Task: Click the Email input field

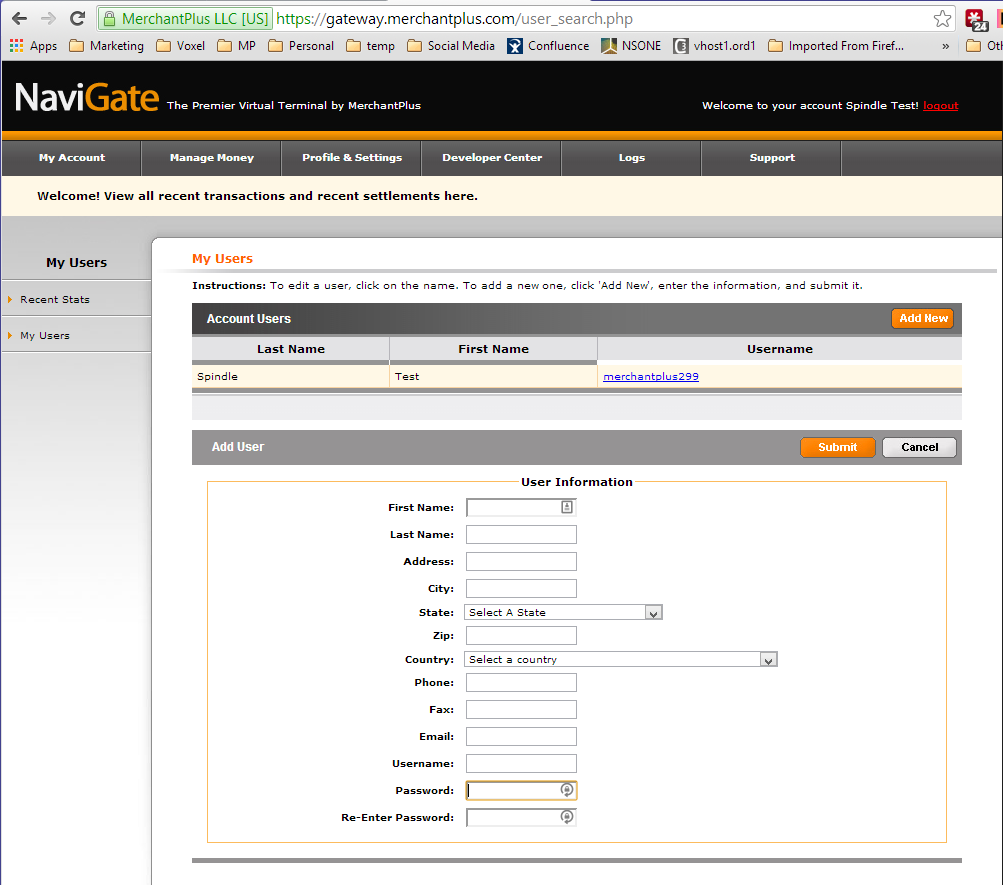Action: 521,737
